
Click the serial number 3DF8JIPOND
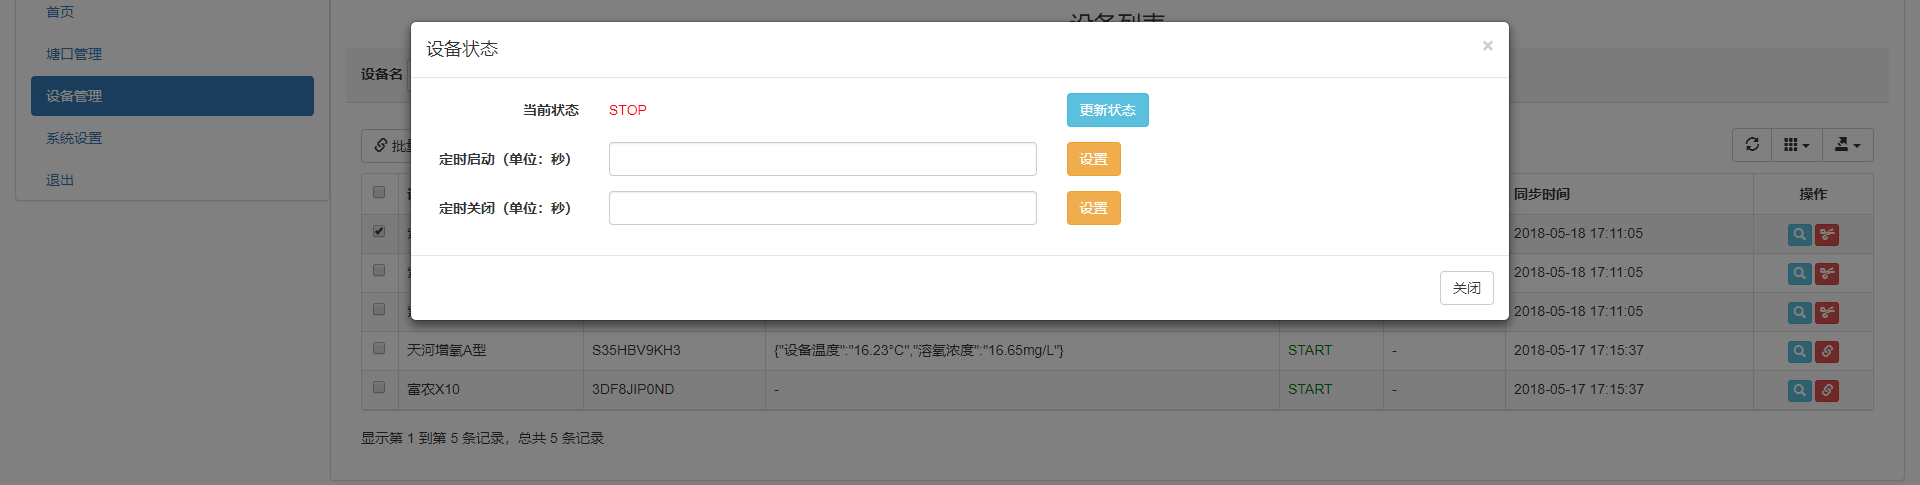coord(633,389)
